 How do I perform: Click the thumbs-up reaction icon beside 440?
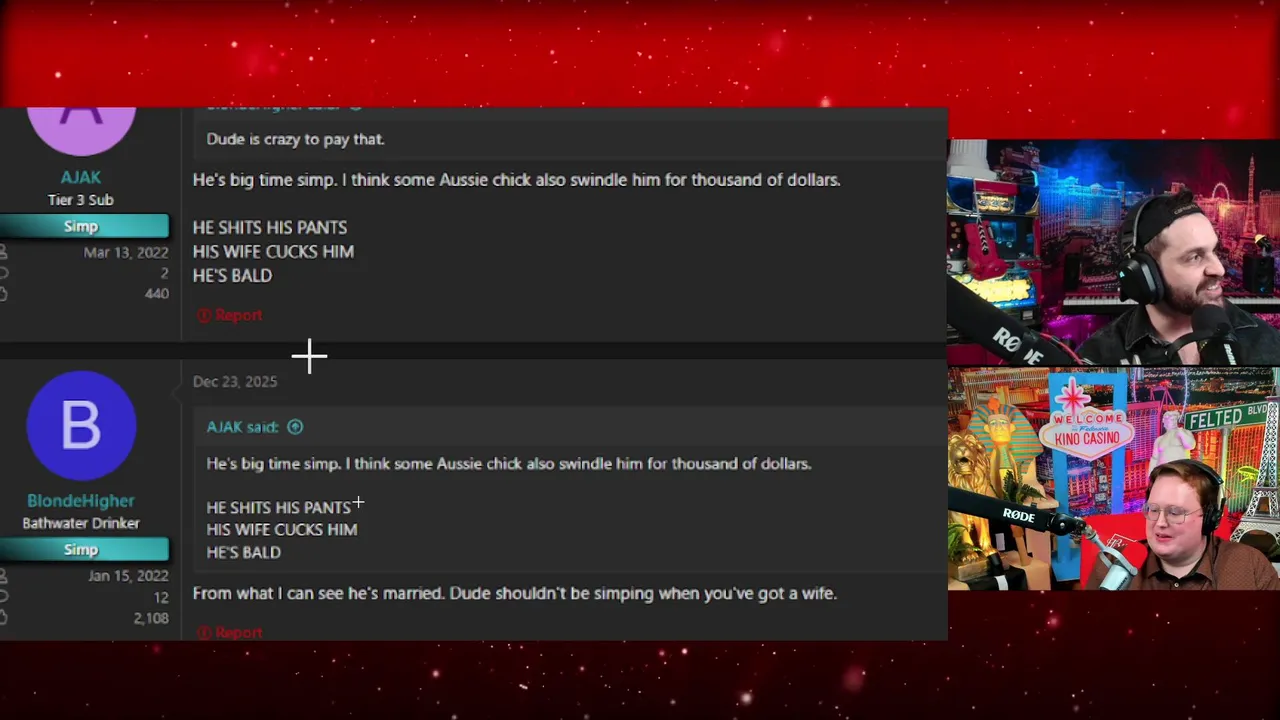click(x=3, y=293)
